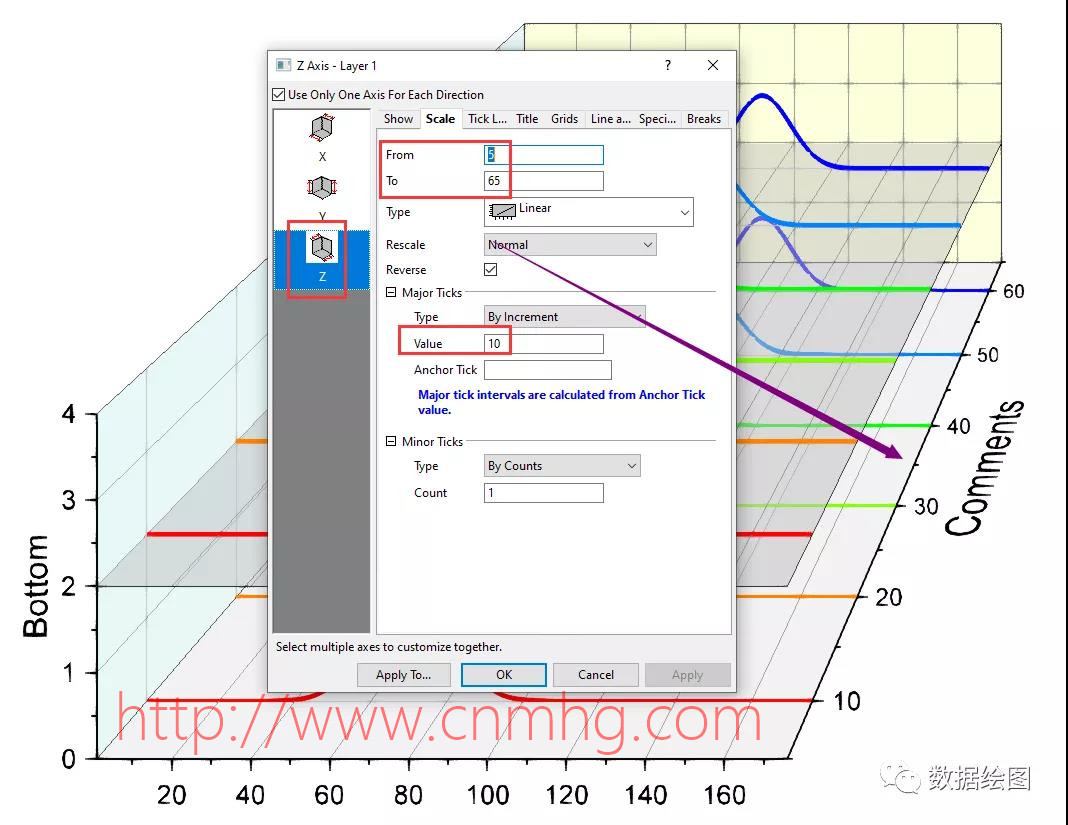Image resolution: width=1068 pixels, height=825 pixels.
Task: Close the Z Axis dialog
Action: tap(713, 66)
